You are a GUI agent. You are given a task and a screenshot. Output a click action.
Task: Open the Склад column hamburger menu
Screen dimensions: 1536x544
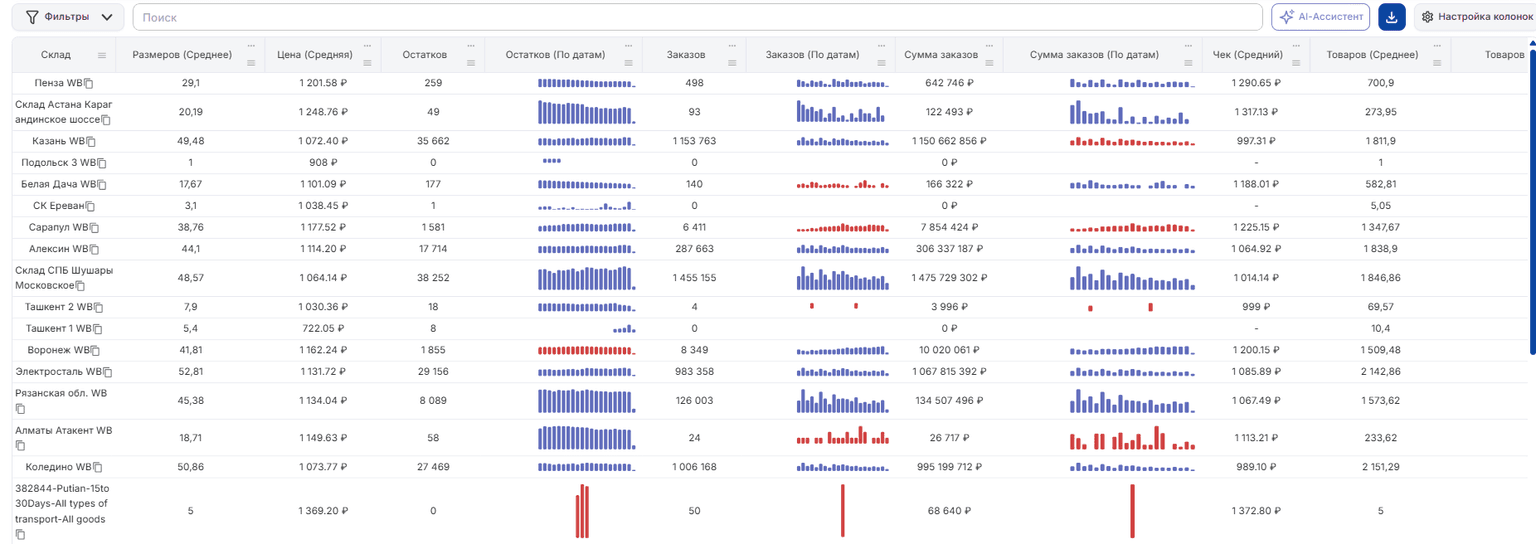[x=102, y=56]
